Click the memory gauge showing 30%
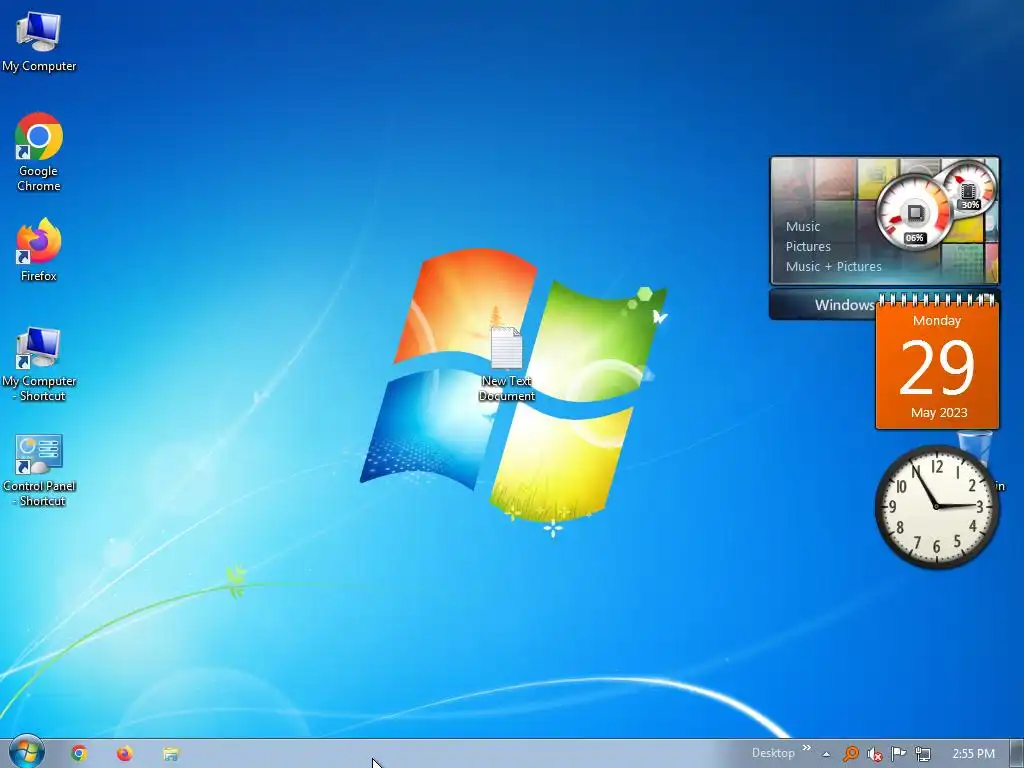 click(x=968, y=189)
